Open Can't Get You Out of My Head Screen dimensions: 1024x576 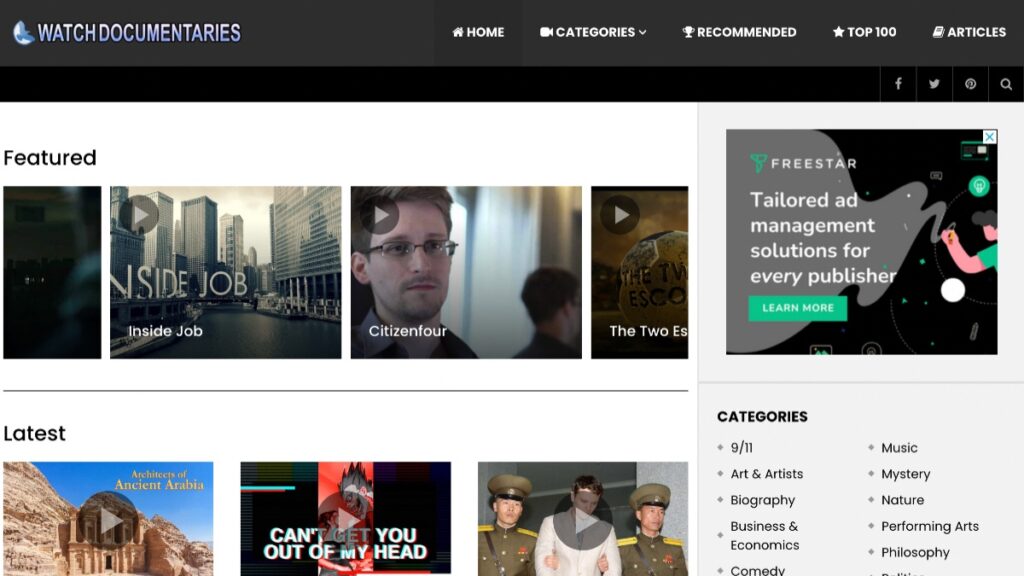click(x=345, y=519)
